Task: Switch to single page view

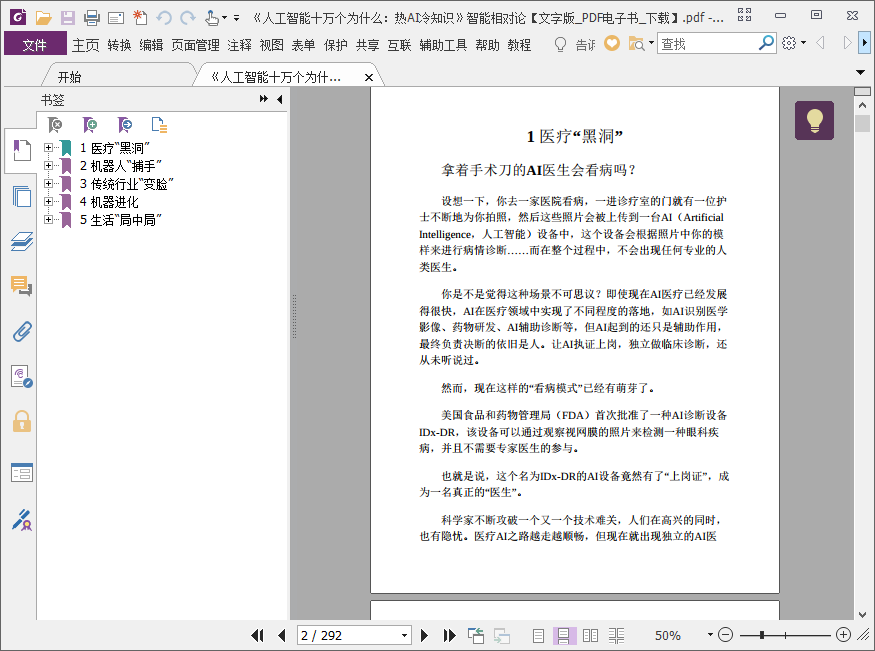Action: (x=538, y=635)
